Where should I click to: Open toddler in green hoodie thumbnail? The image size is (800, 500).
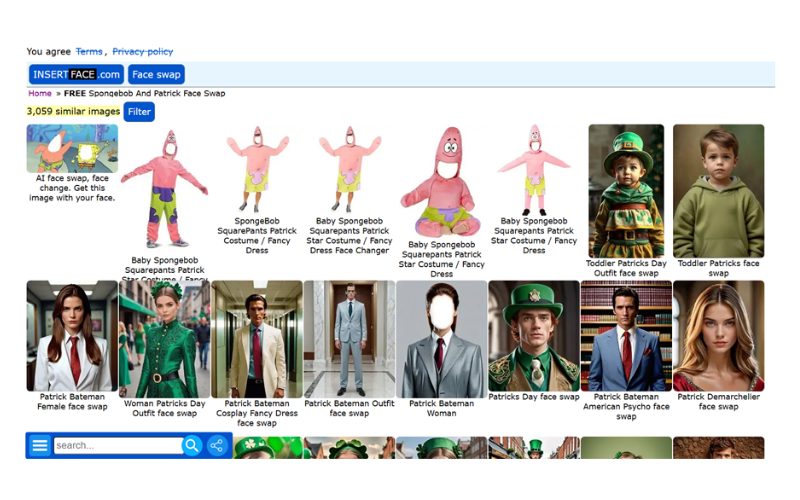pyautogui.click(x=718, y=191)
